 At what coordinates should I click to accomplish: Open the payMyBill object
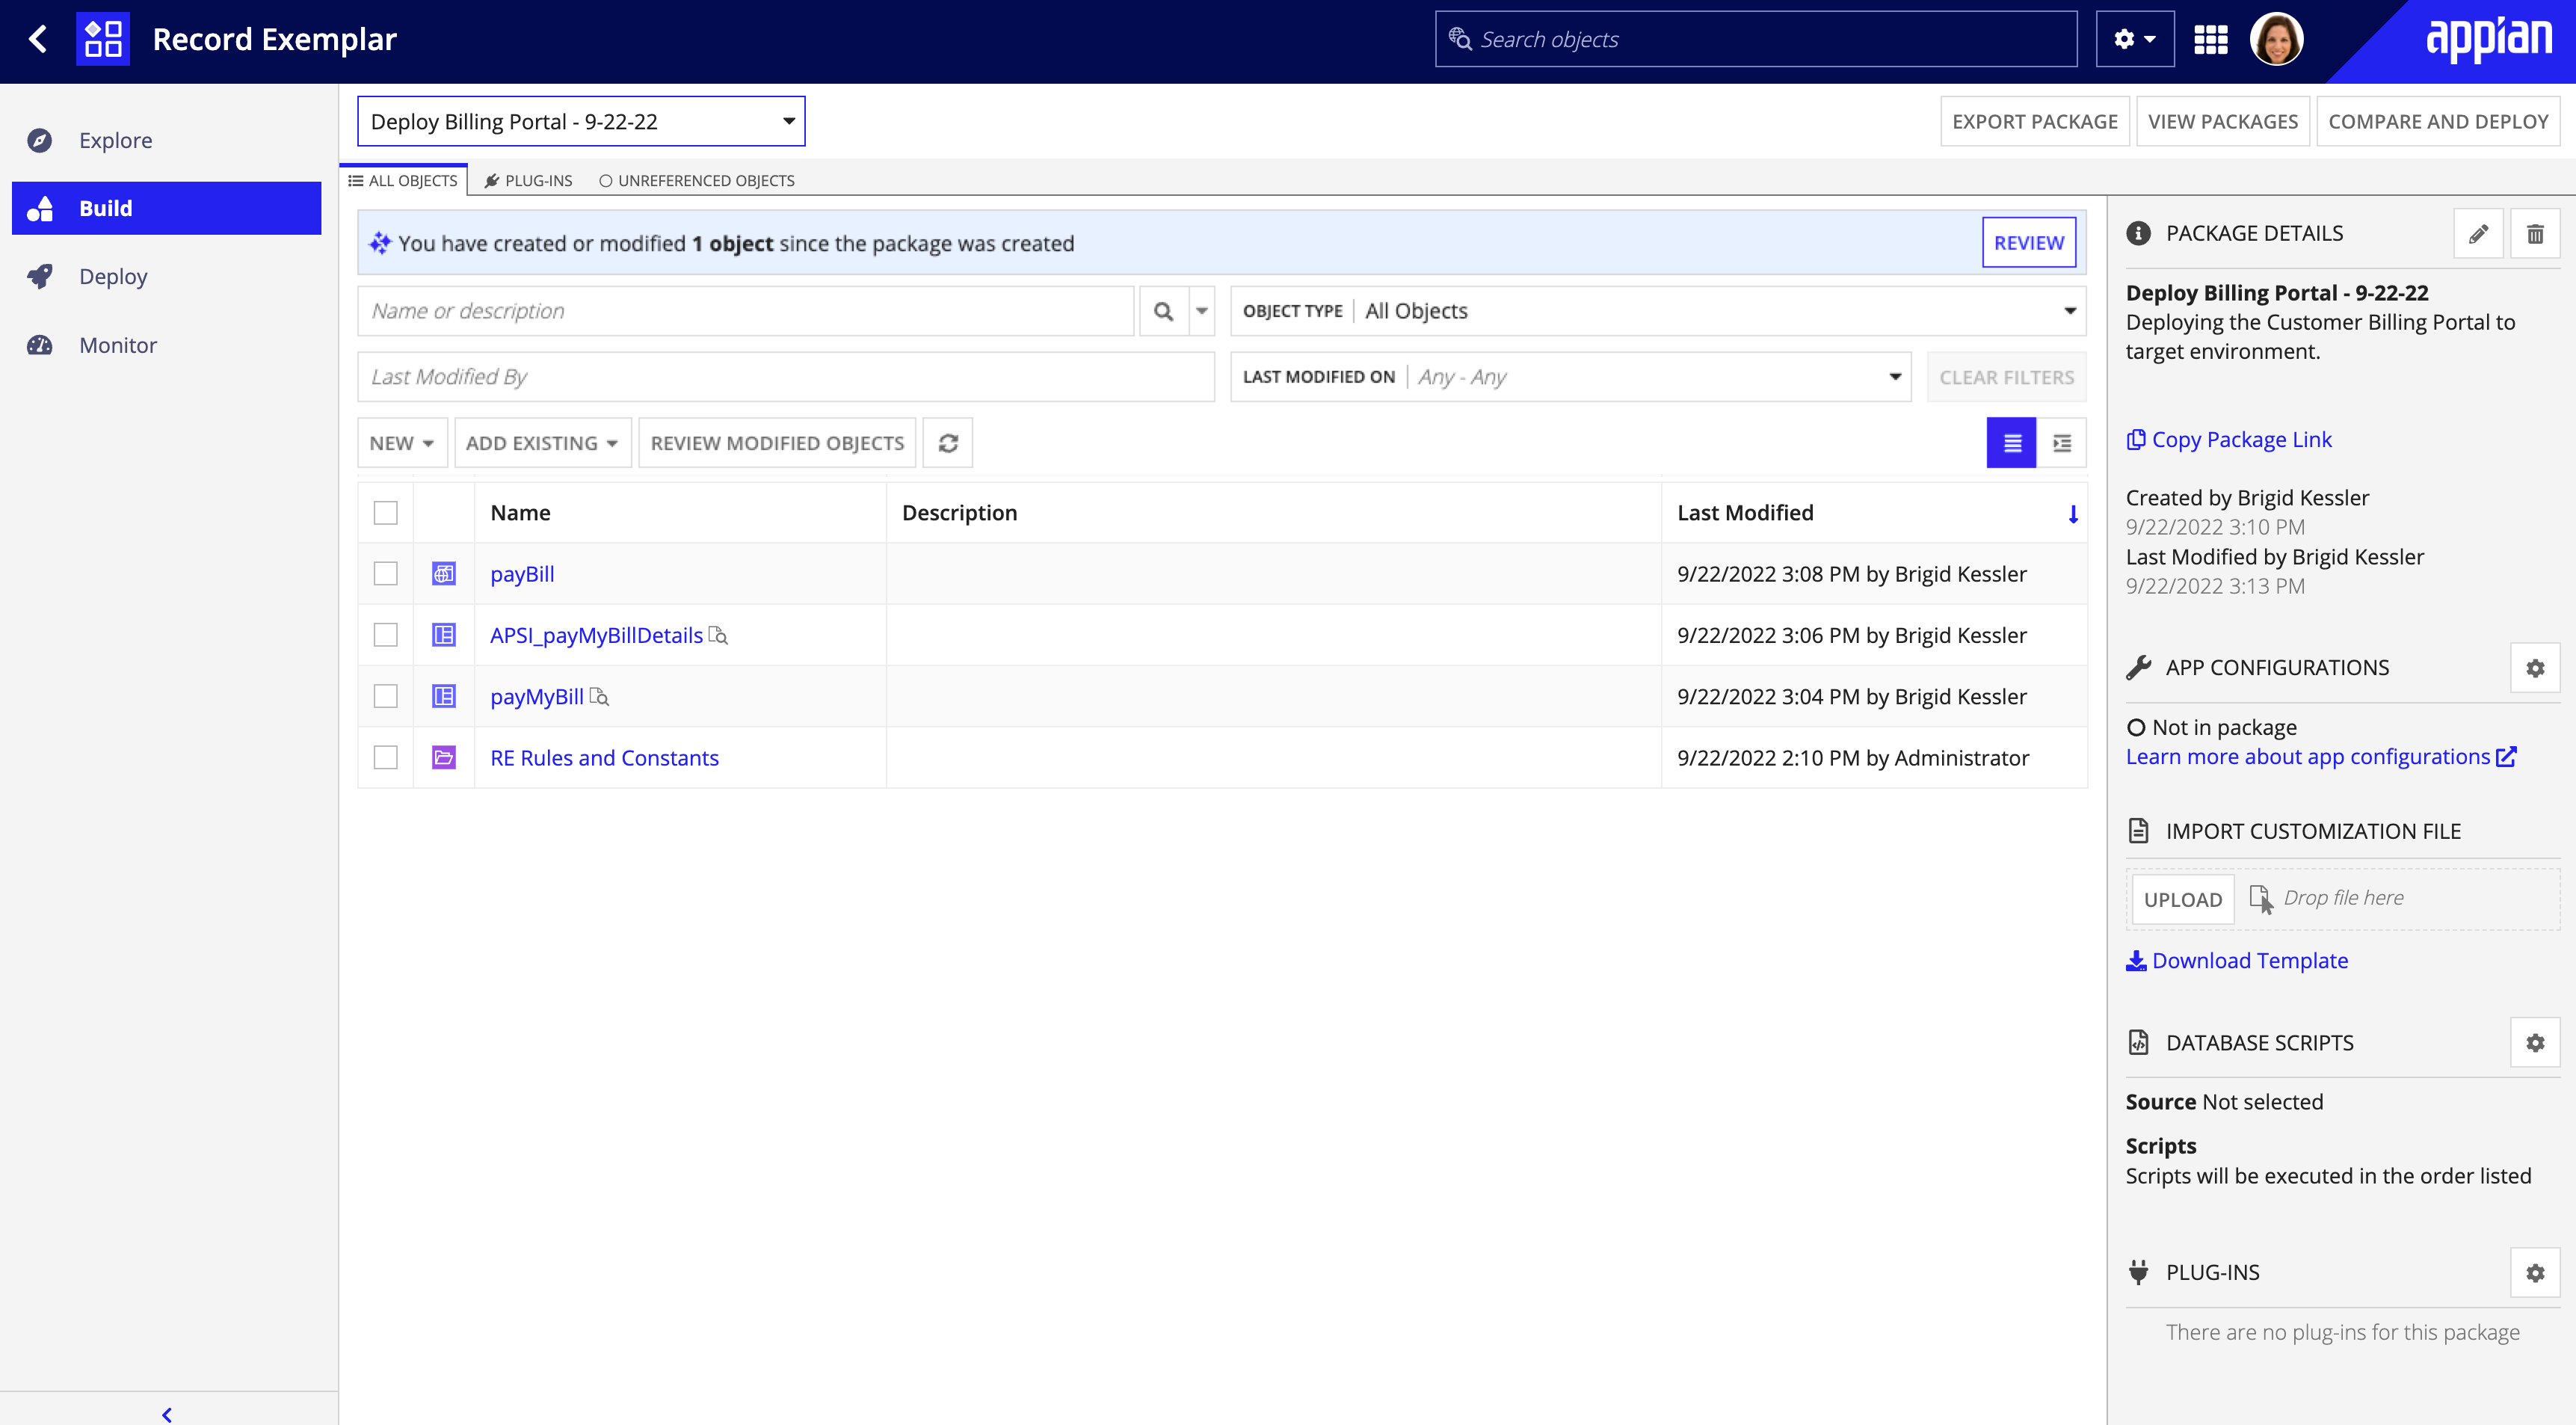537,696
